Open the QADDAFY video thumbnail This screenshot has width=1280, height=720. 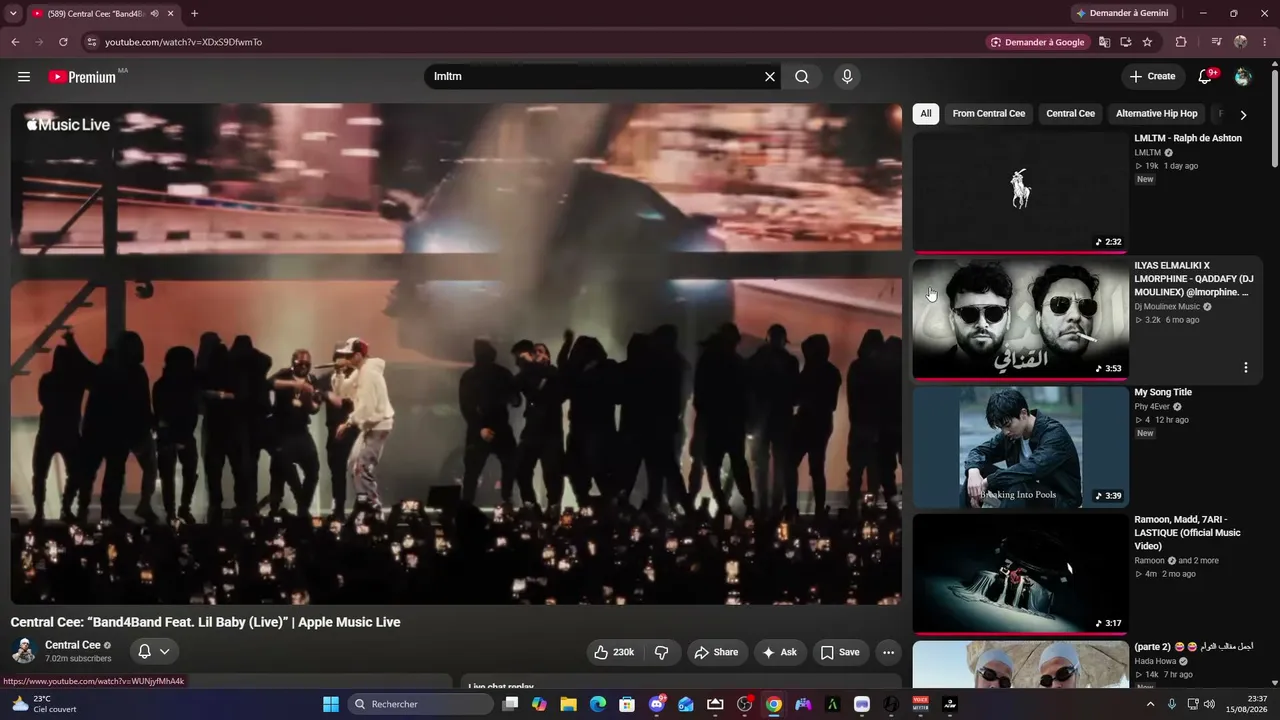point(1020,319)
